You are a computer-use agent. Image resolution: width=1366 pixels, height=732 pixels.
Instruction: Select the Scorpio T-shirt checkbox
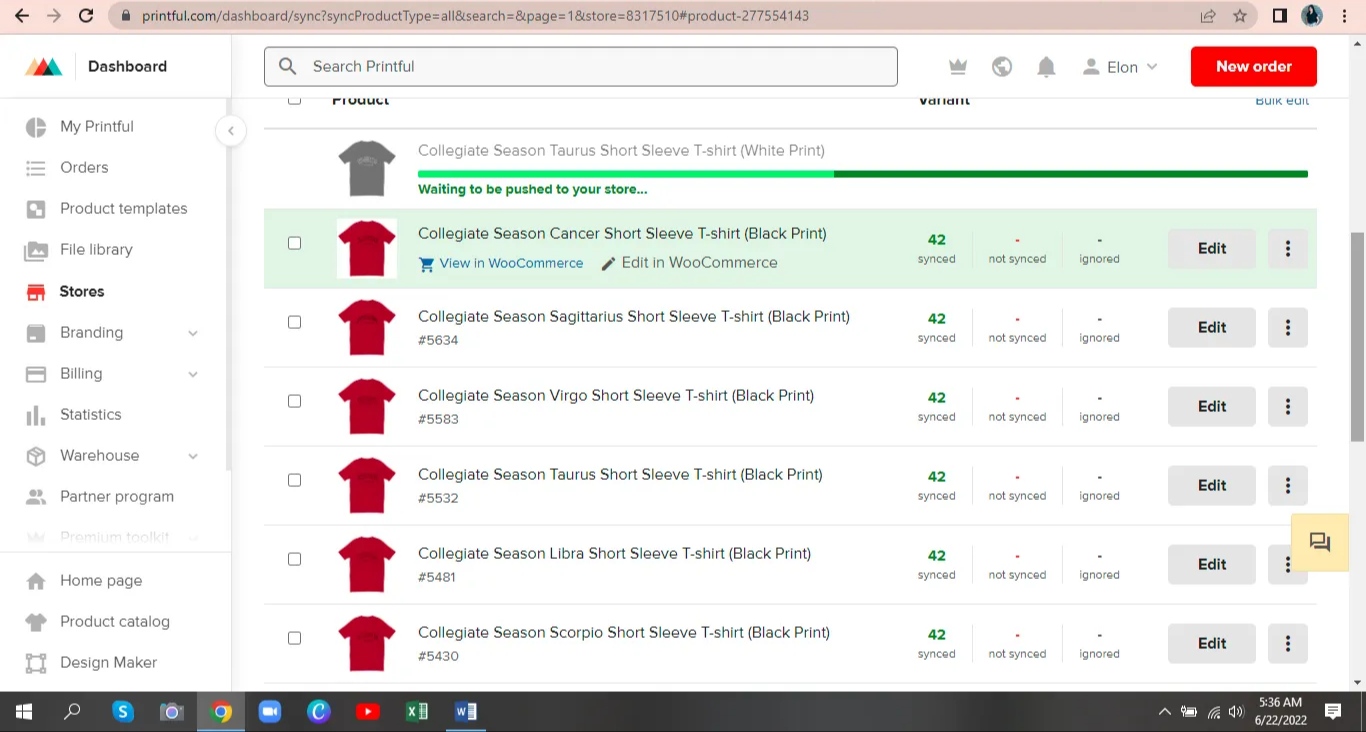click(x=294, y=638)
